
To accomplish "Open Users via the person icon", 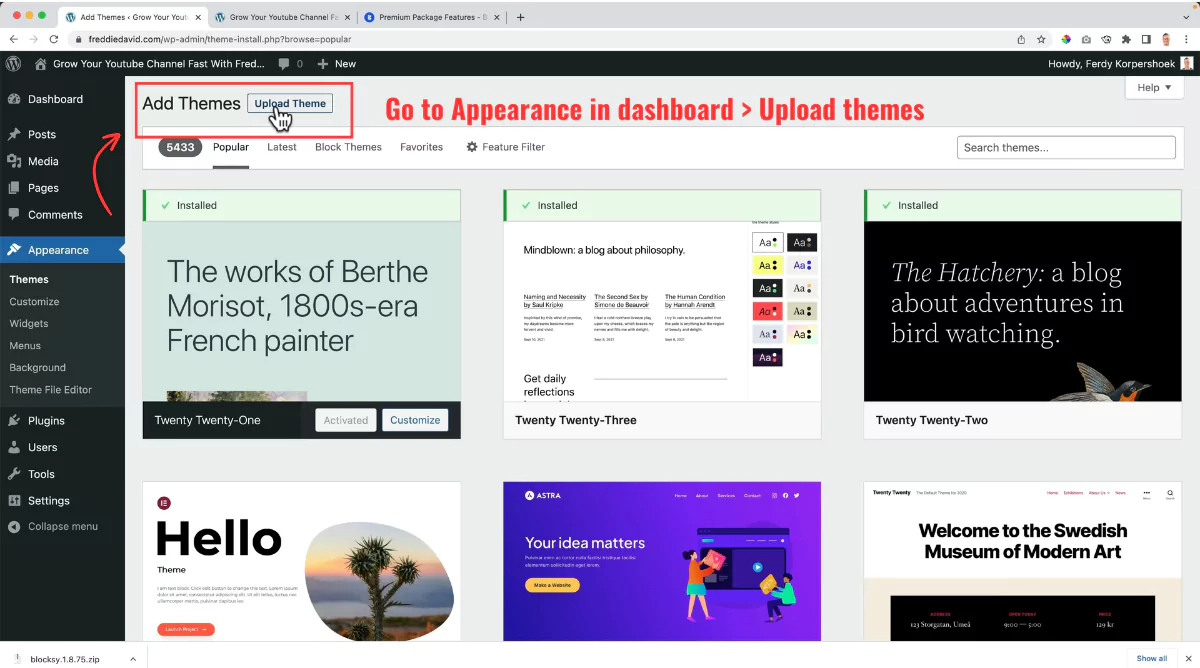I will pos(17,447).
